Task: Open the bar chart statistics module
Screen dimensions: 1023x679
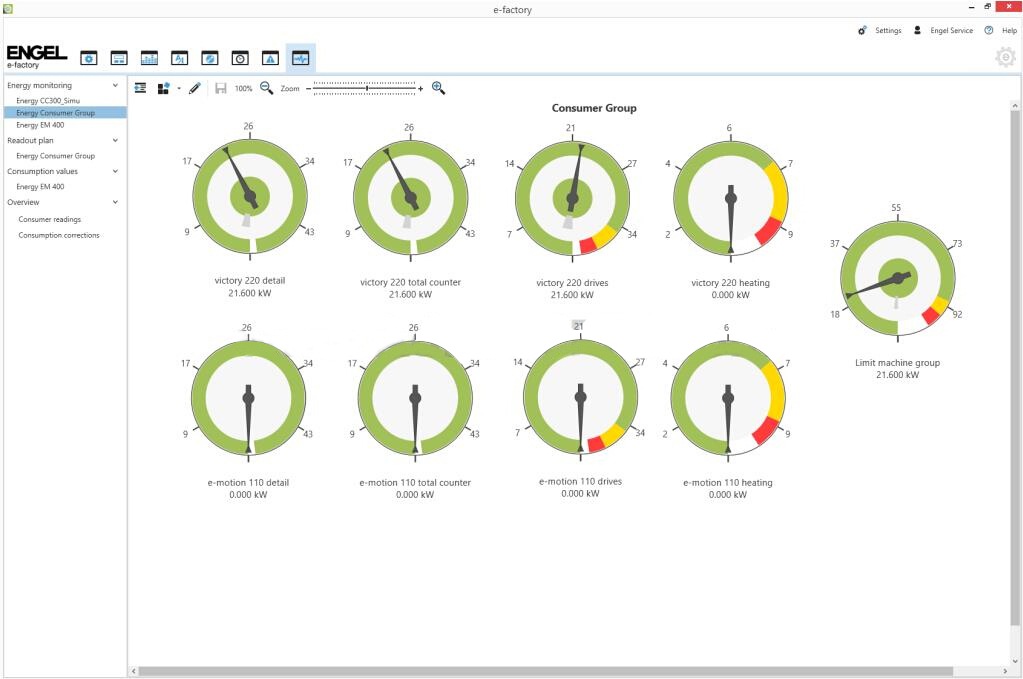Action: coord(149,58)
